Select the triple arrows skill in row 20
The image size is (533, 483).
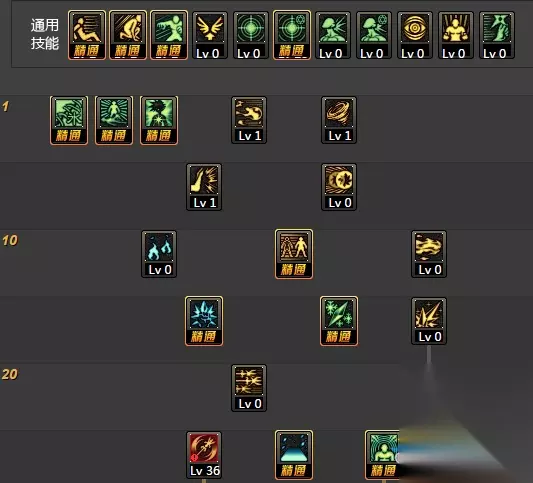point(249,388)
